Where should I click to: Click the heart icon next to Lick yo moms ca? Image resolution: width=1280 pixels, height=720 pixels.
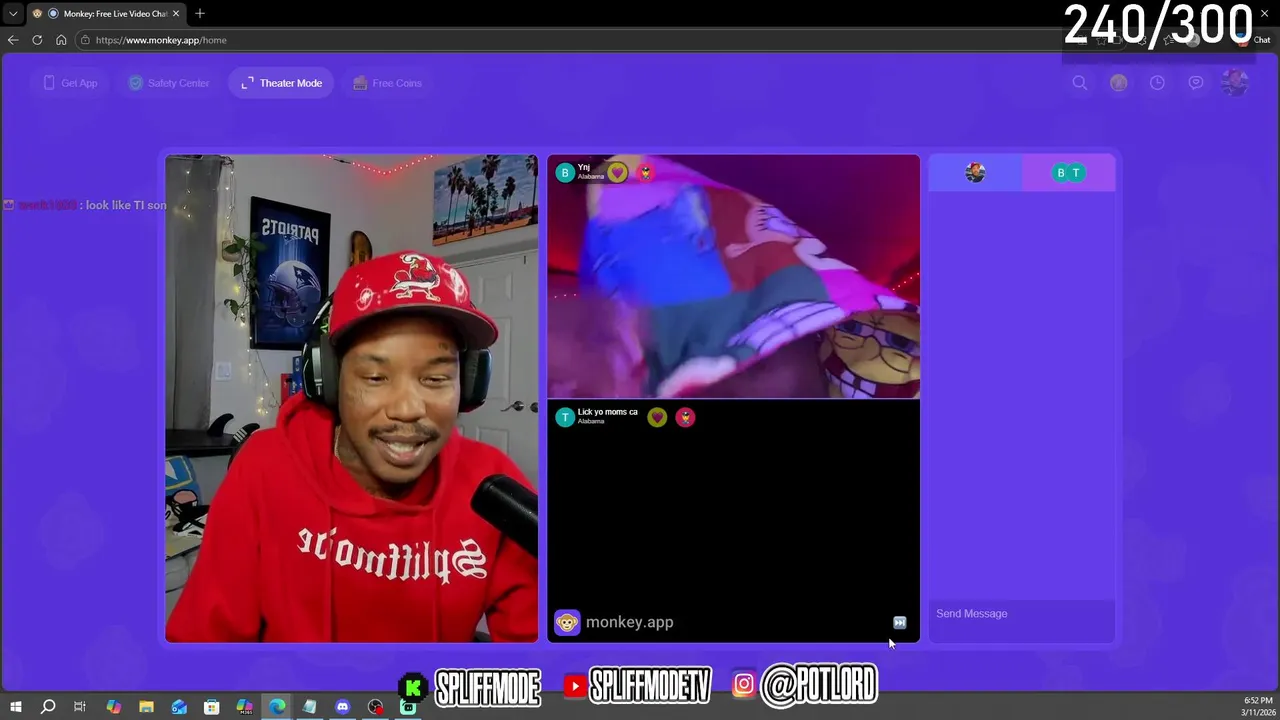657,417
